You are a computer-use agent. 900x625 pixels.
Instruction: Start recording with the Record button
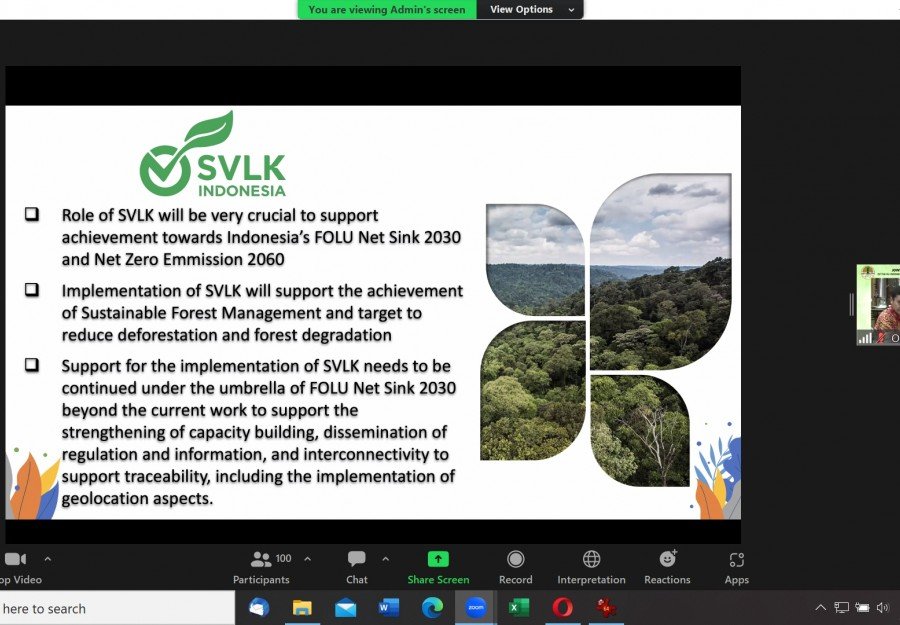[x=515, y=568]
